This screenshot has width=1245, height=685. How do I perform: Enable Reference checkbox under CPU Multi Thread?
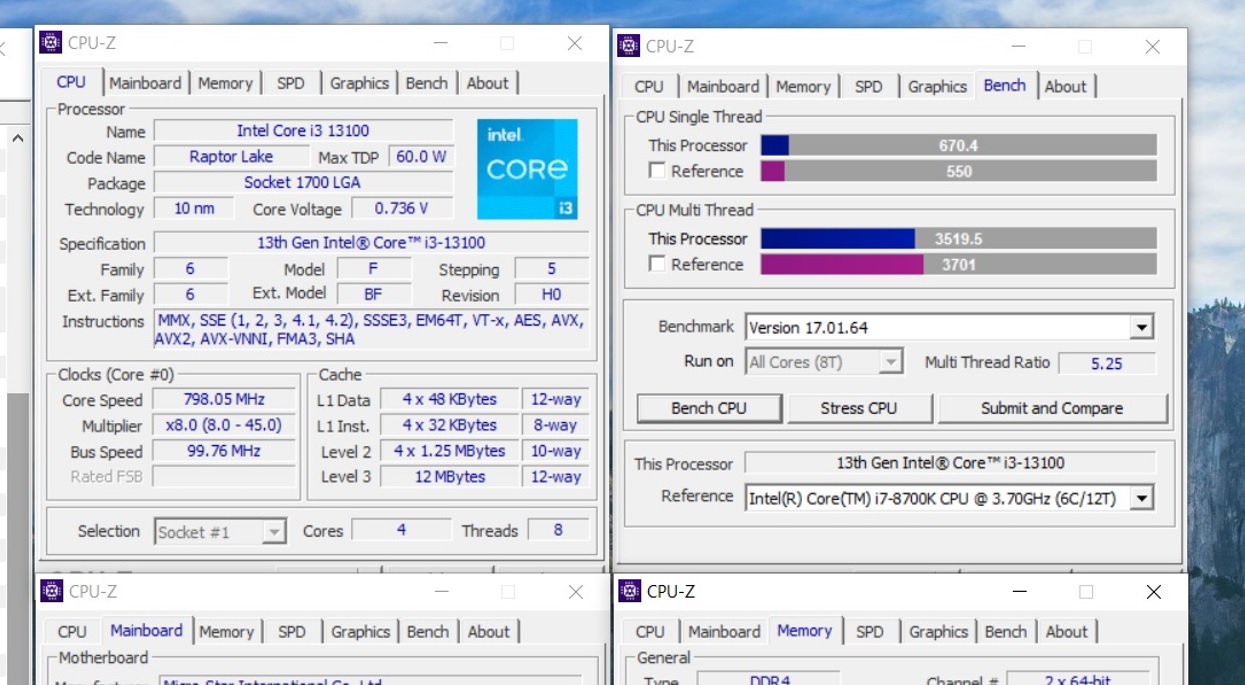(657, 264)
